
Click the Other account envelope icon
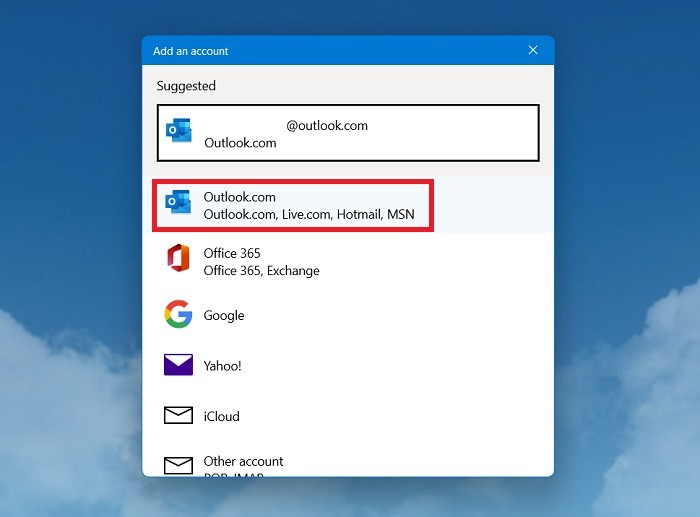[x=178, y=466]
